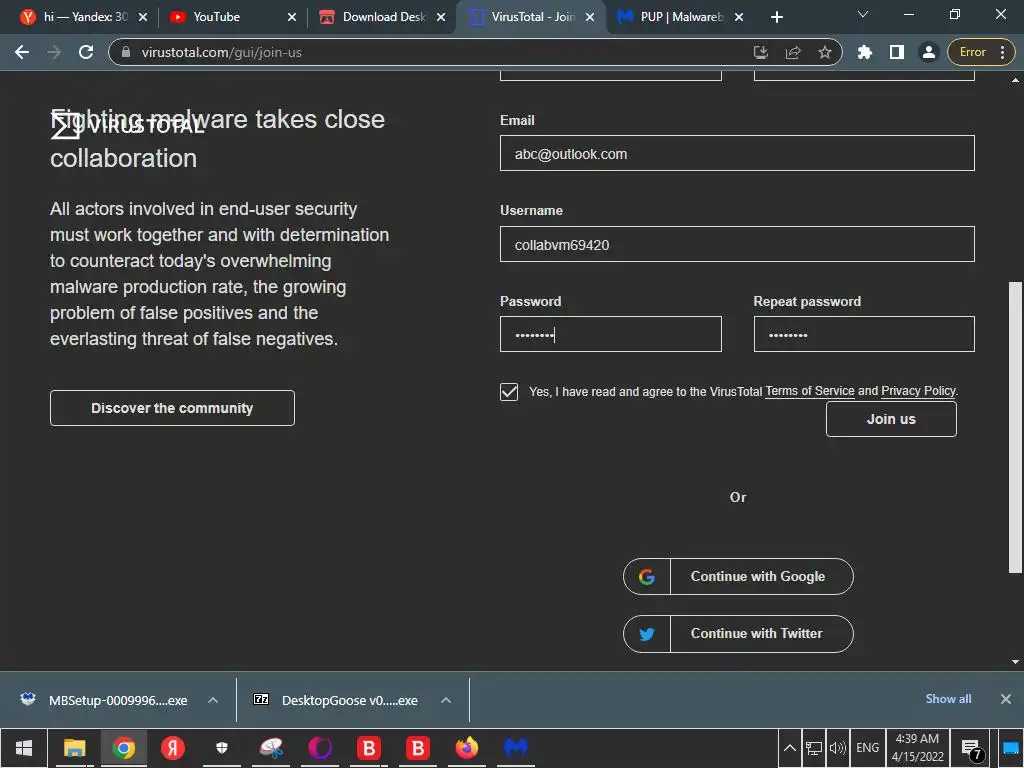Bookmark this page with star icon
This screenshot has height=768, width=1024.
825,52
